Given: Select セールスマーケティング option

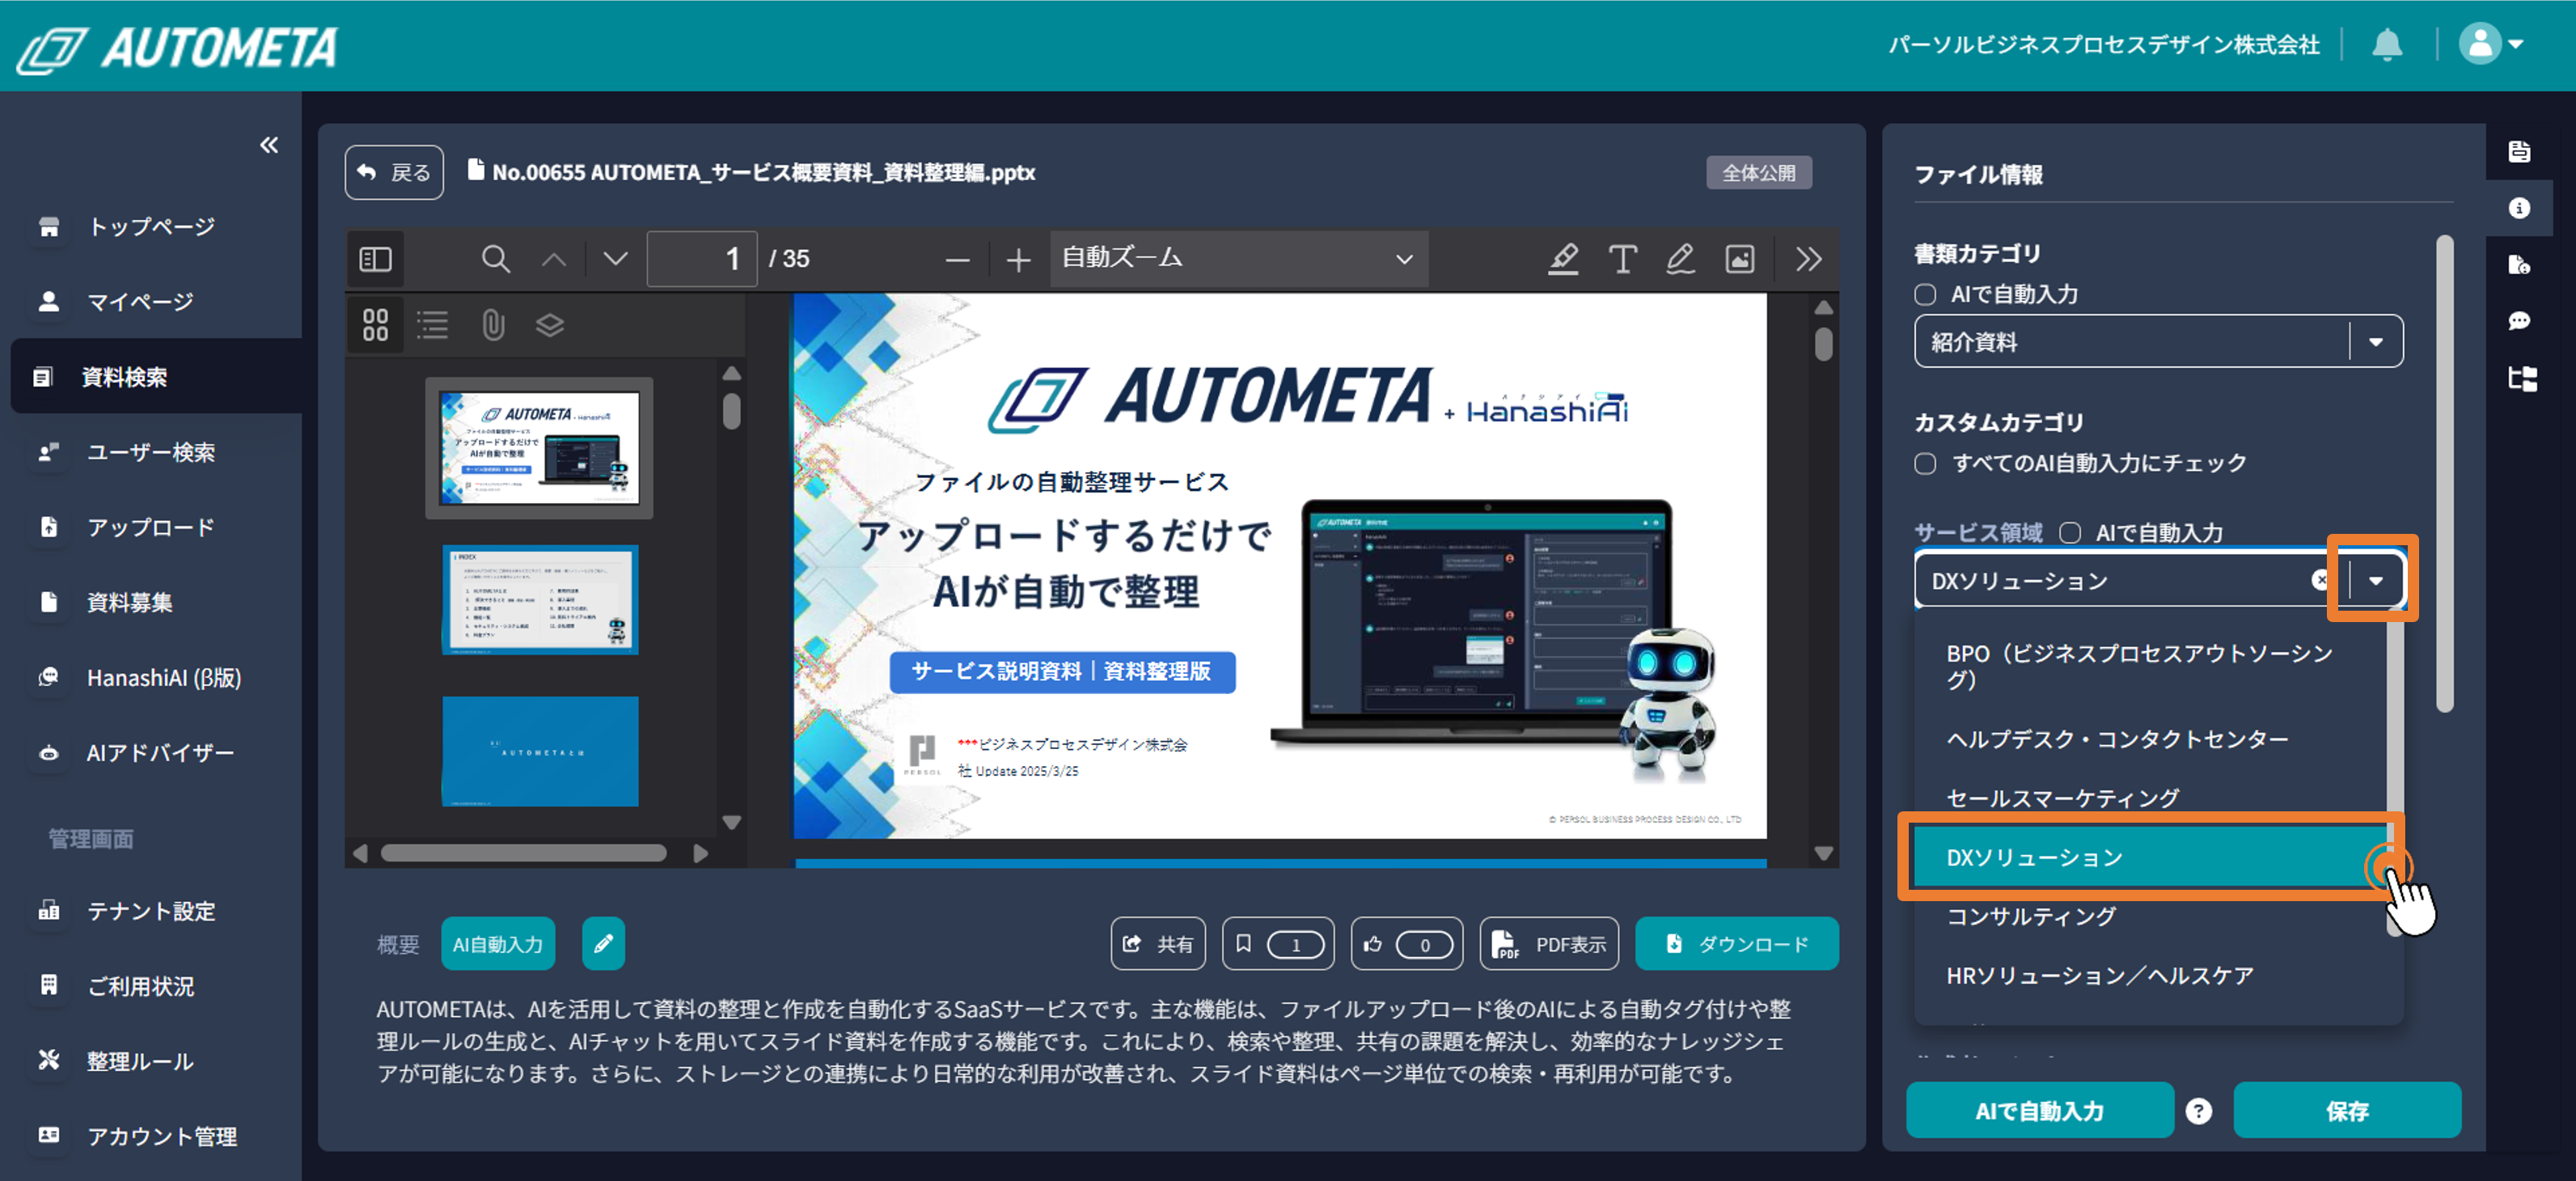Looking at the screenshot, I should pyautogui.click(x=2150, y=798).
